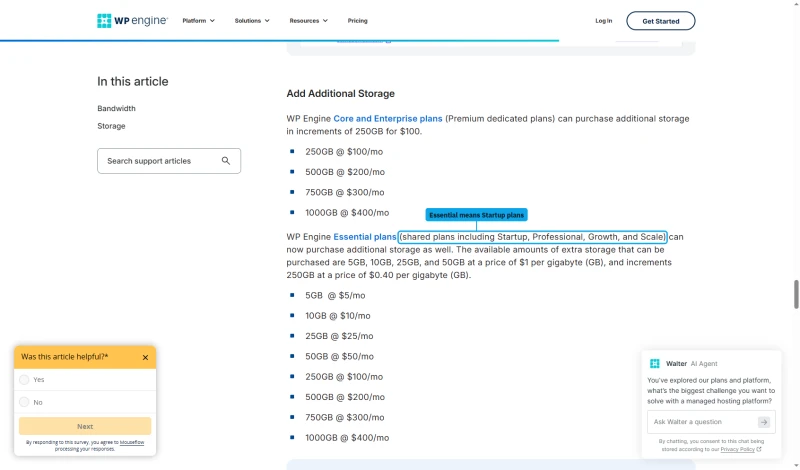The image size is (800, 470).
Task: Click the '5GB @ $5/mo' list item
Action: (x=335, y=295)
